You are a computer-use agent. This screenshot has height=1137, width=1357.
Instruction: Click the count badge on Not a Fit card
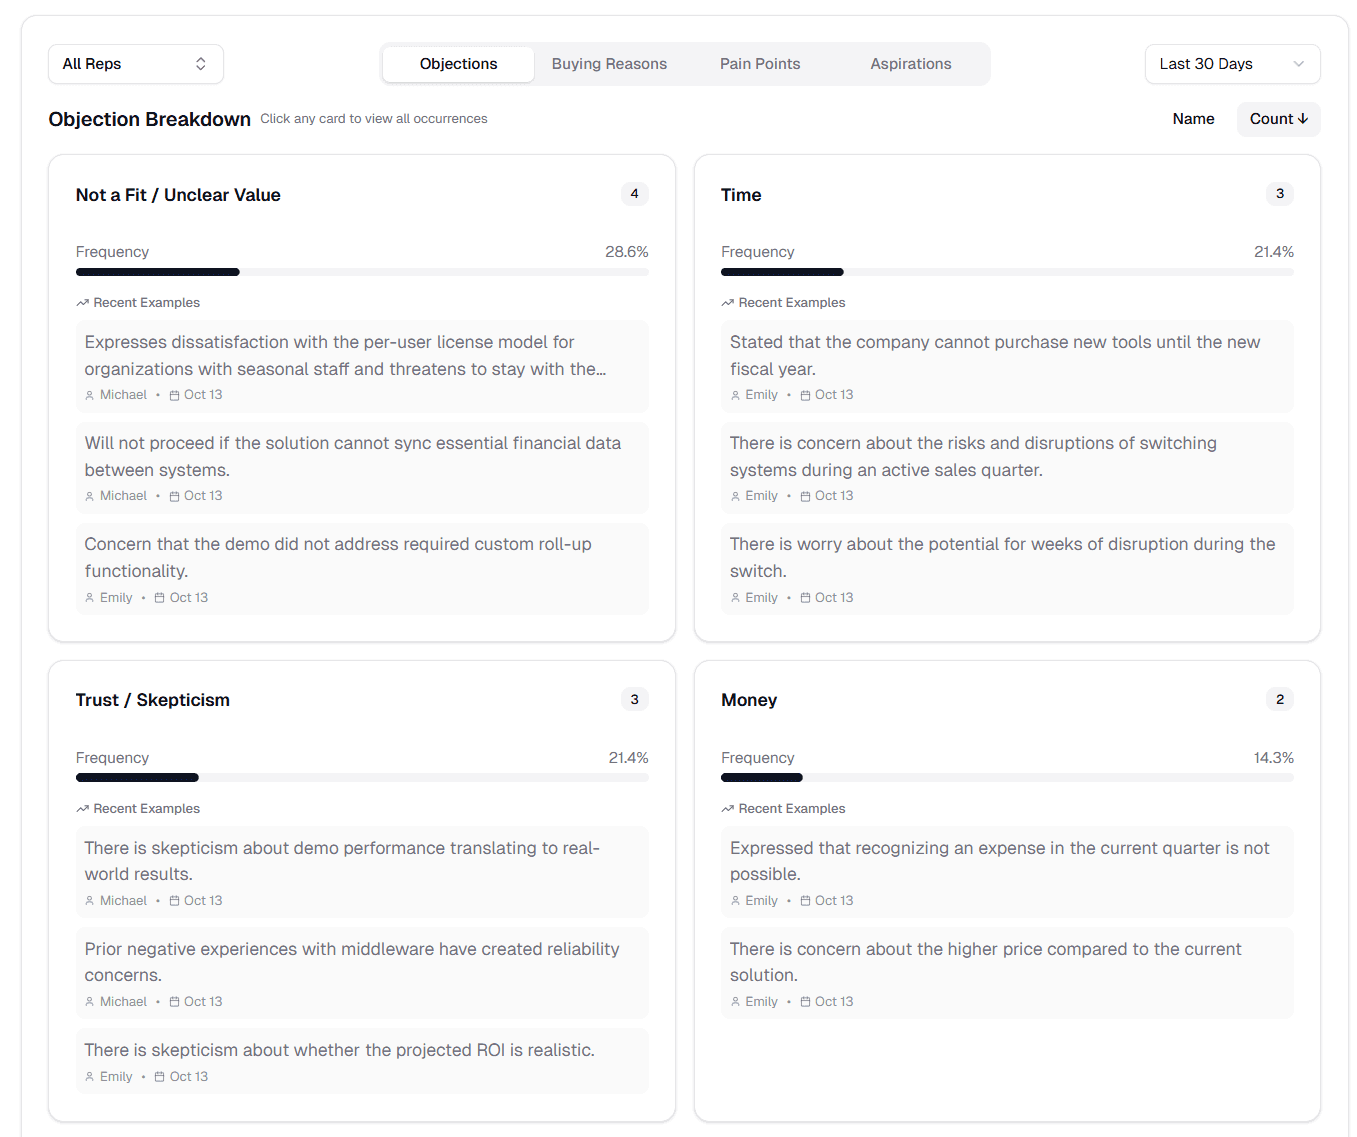[x=634, y=194]
